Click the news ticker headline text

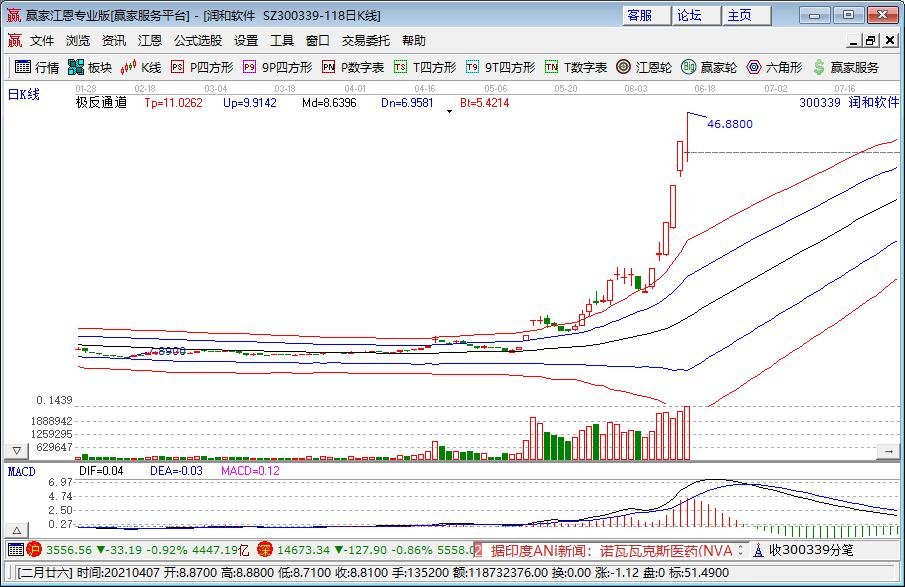click(611, 551)
